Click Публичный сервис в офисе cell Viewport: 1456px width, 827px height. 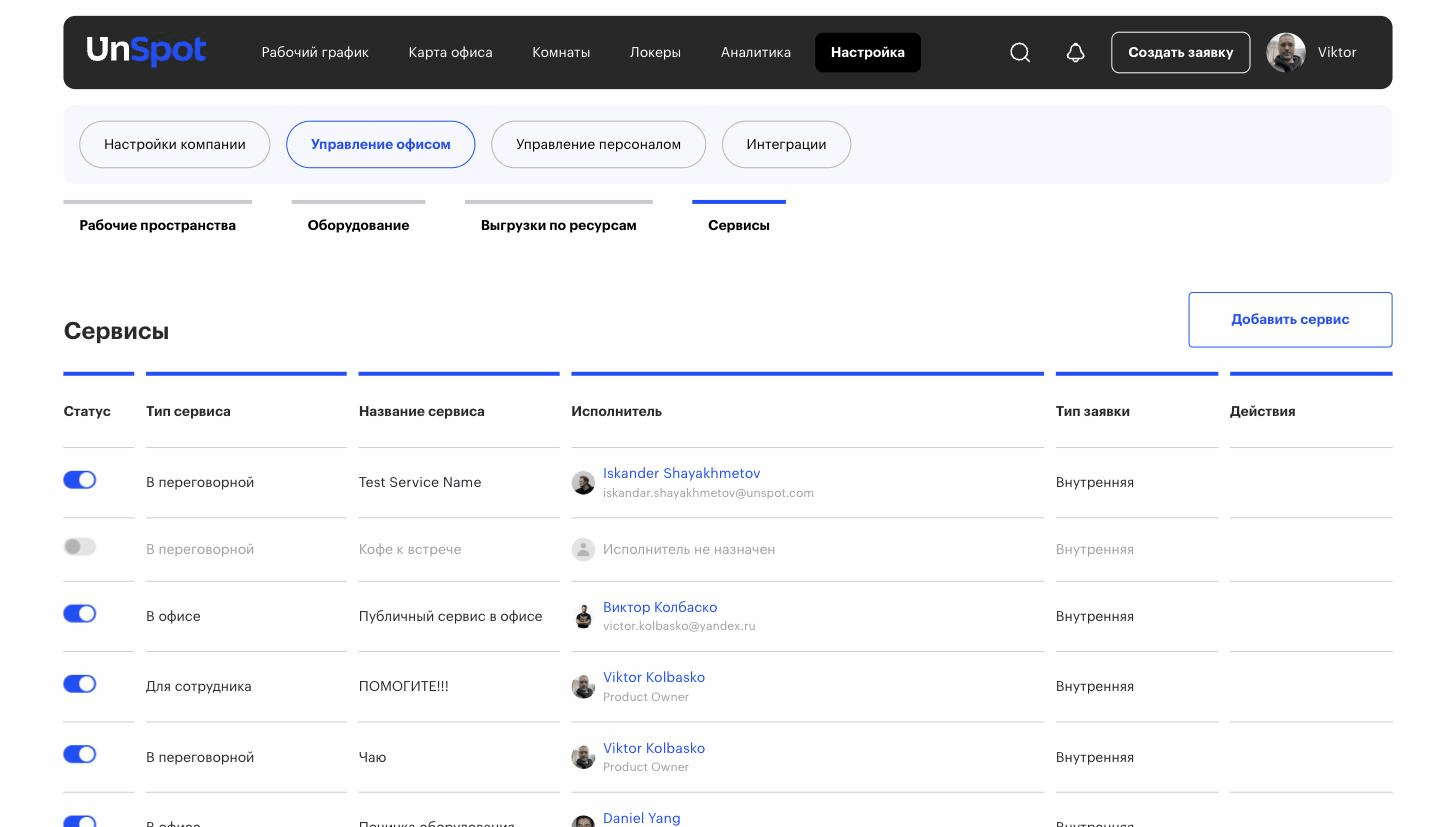tap(451, 616)
